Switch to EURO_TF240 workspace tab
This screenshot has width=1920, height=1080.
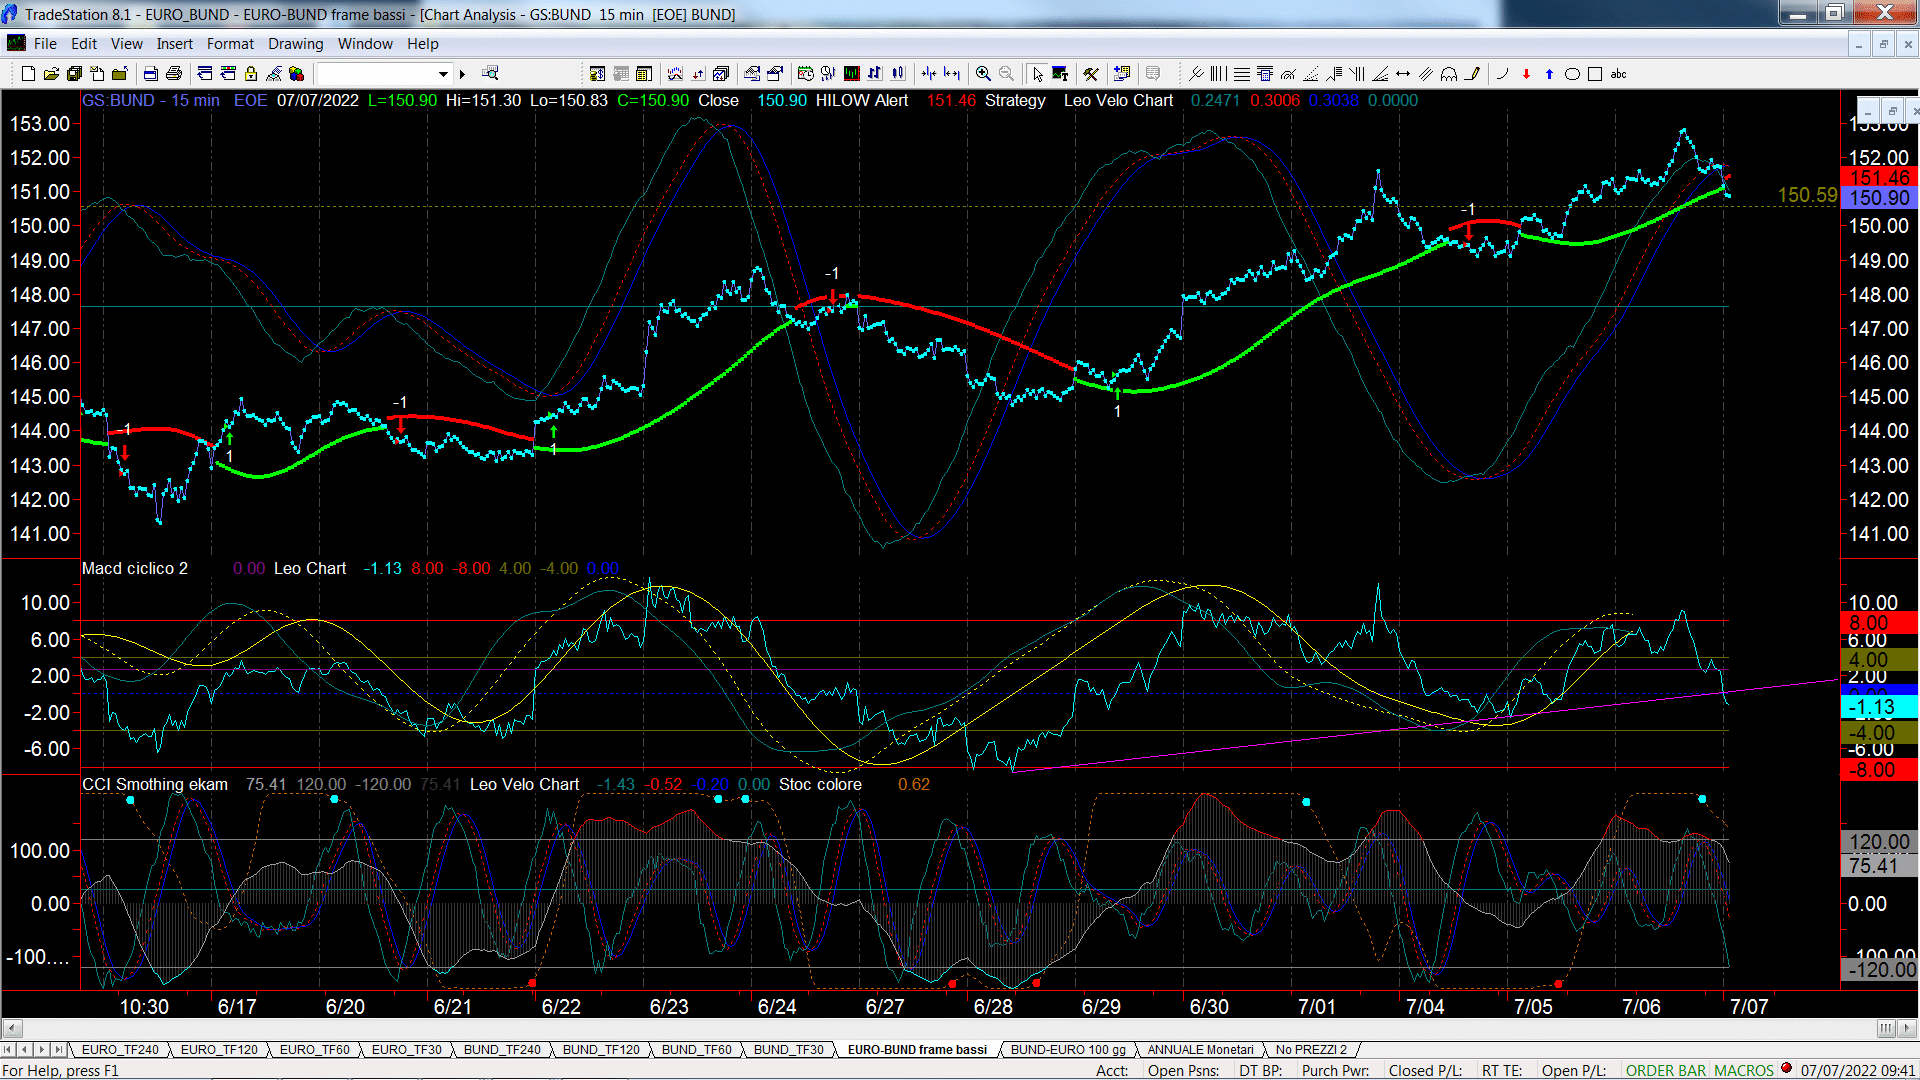click(x=120, y=1049)
